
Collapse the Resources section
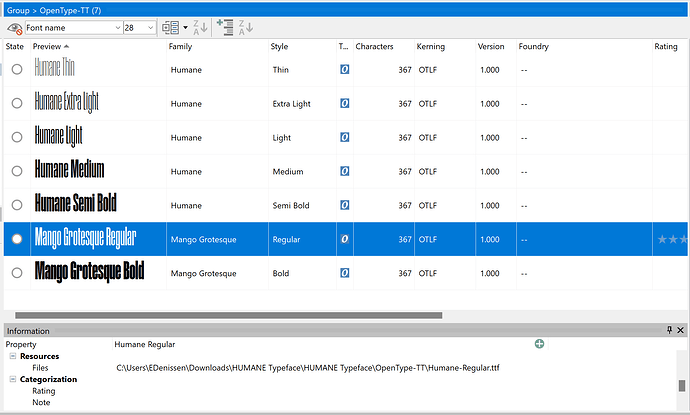point(11,356)
